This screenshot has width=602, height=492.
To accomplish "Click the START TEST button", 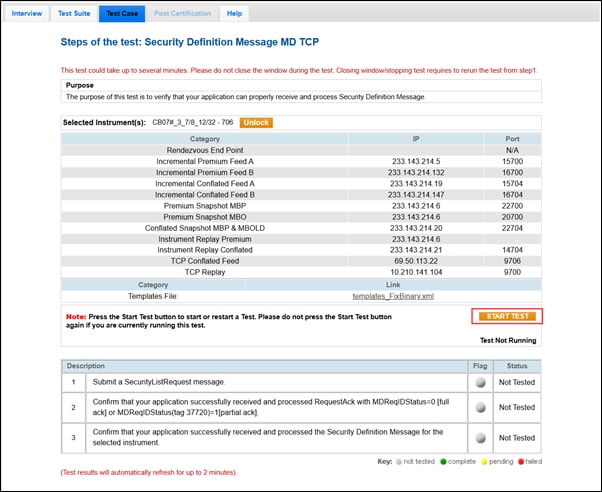I will (506, 316).
